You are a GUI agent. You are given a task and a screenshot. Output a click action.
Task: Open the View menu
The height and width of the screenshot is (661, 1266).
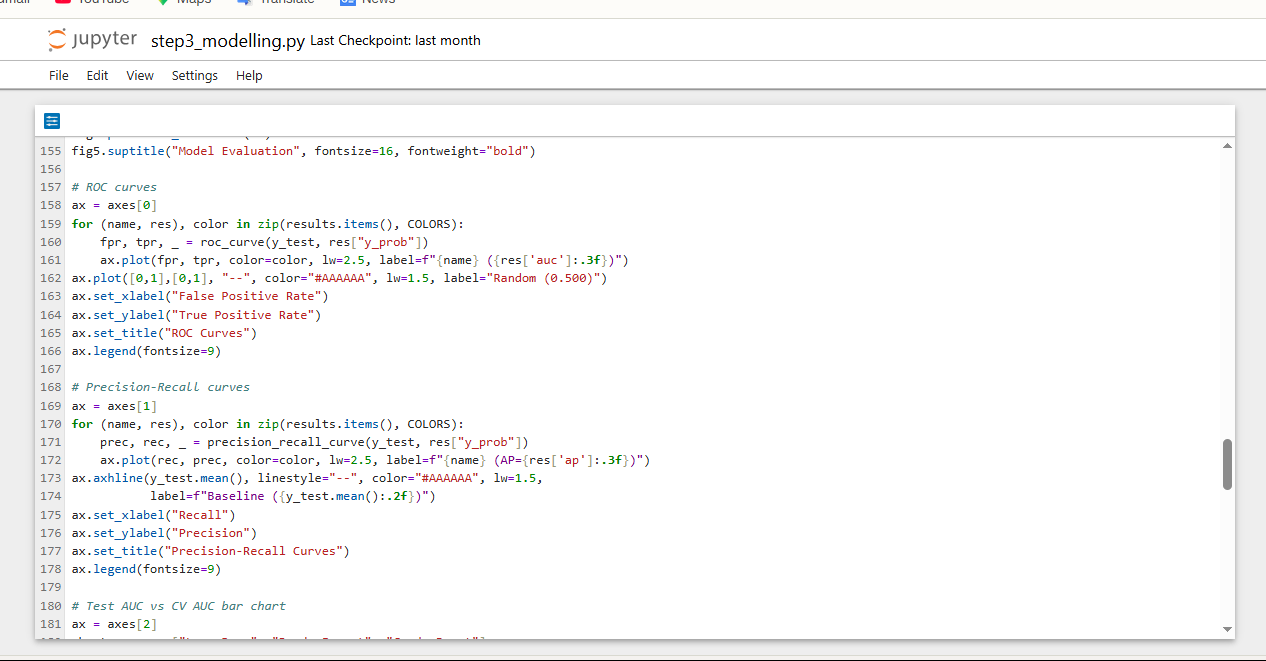[140, 75]
